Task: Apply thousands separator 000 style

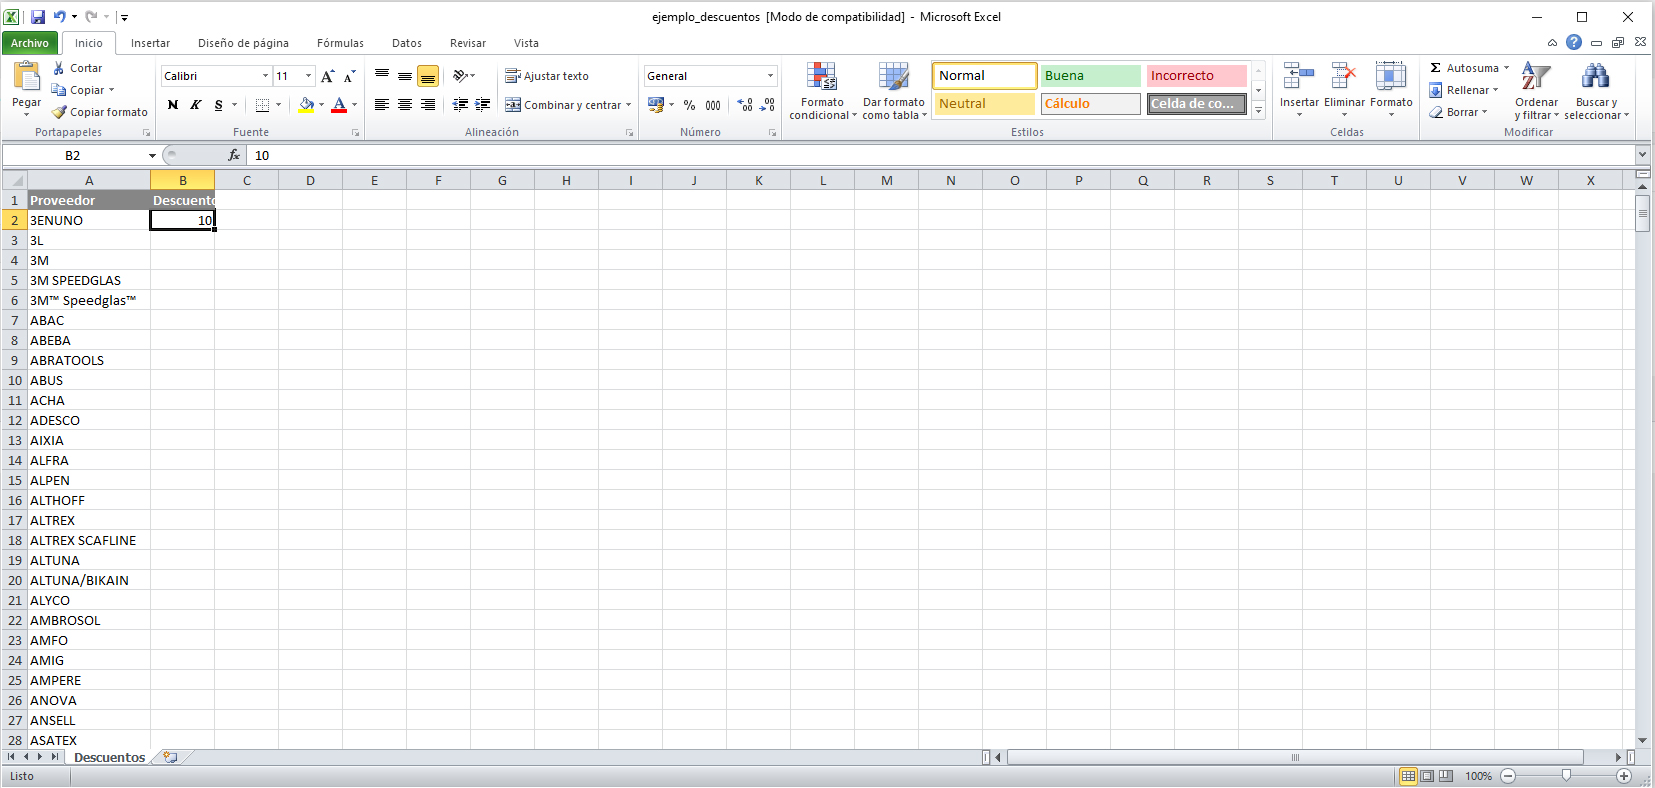Action: pyautogui.click(x=713, y=105)
